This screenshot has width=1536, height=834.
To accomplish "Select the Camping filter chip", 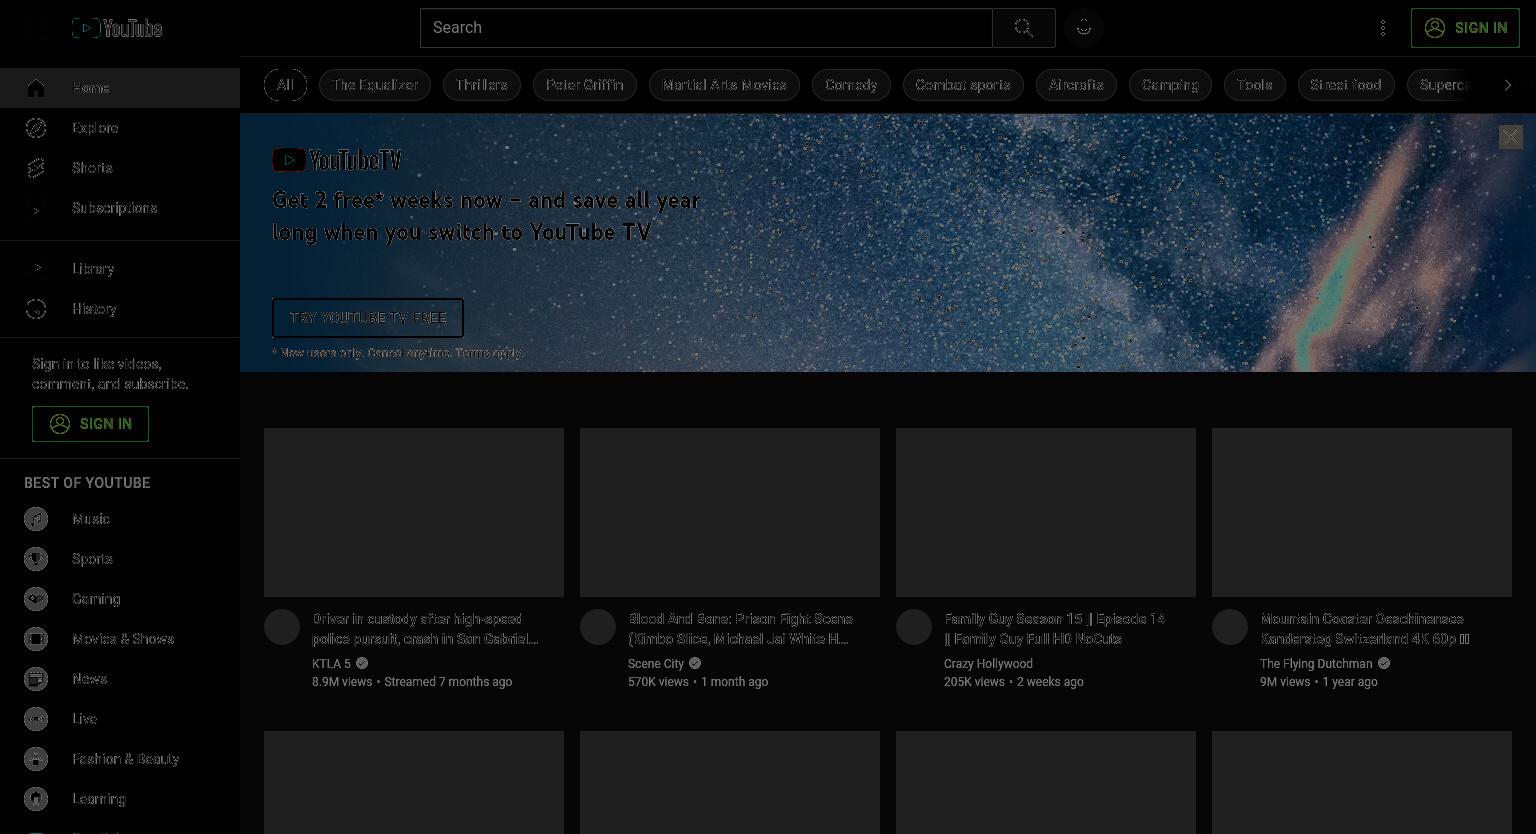I will click(1170, 85).
